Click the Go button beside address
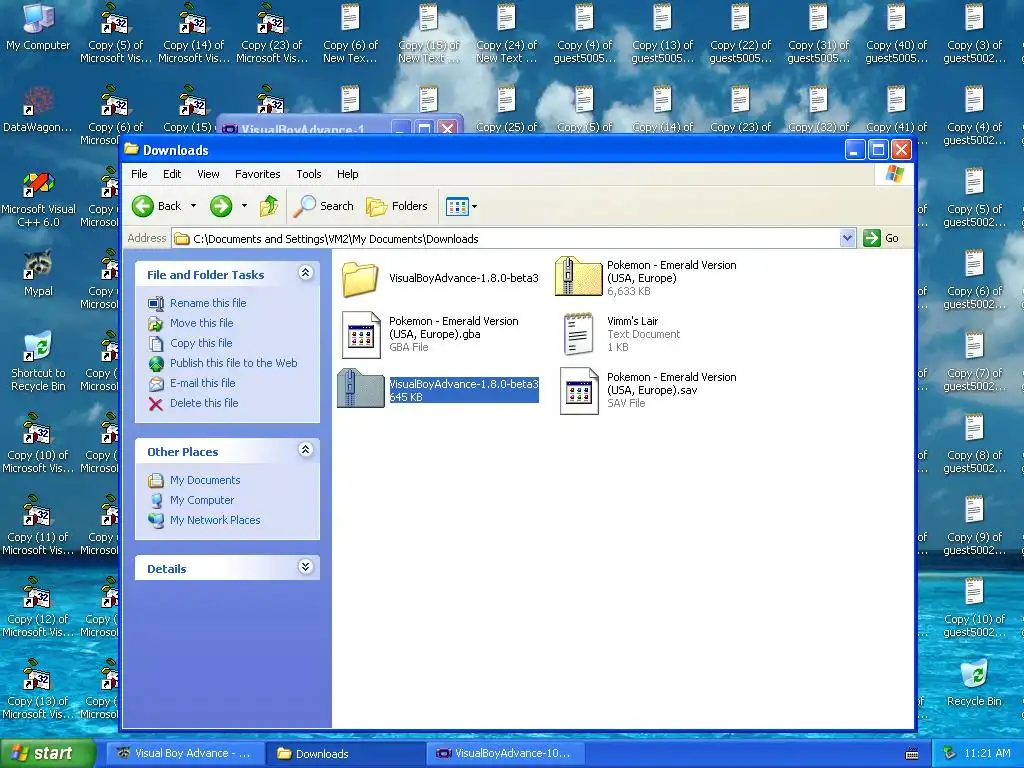The height and width of the screenshot is (768, 1024). tap(881, 238)
